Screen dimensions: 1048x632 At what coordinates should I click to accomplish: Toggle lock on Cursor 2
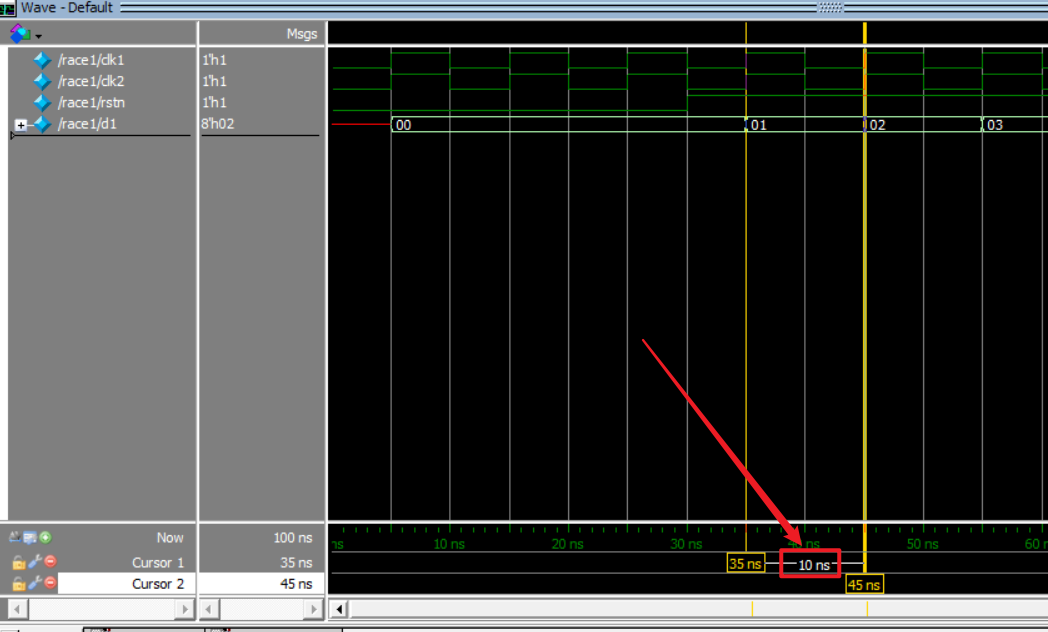(x=19, y=584)
